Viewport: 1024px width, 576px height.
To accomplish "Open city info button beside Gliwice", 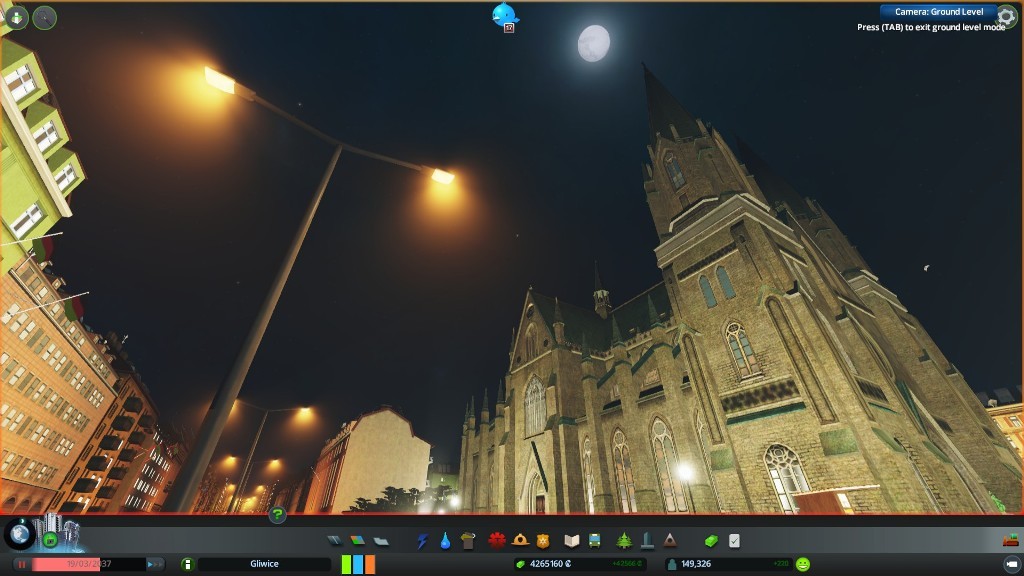I will [x=187, y=564].
